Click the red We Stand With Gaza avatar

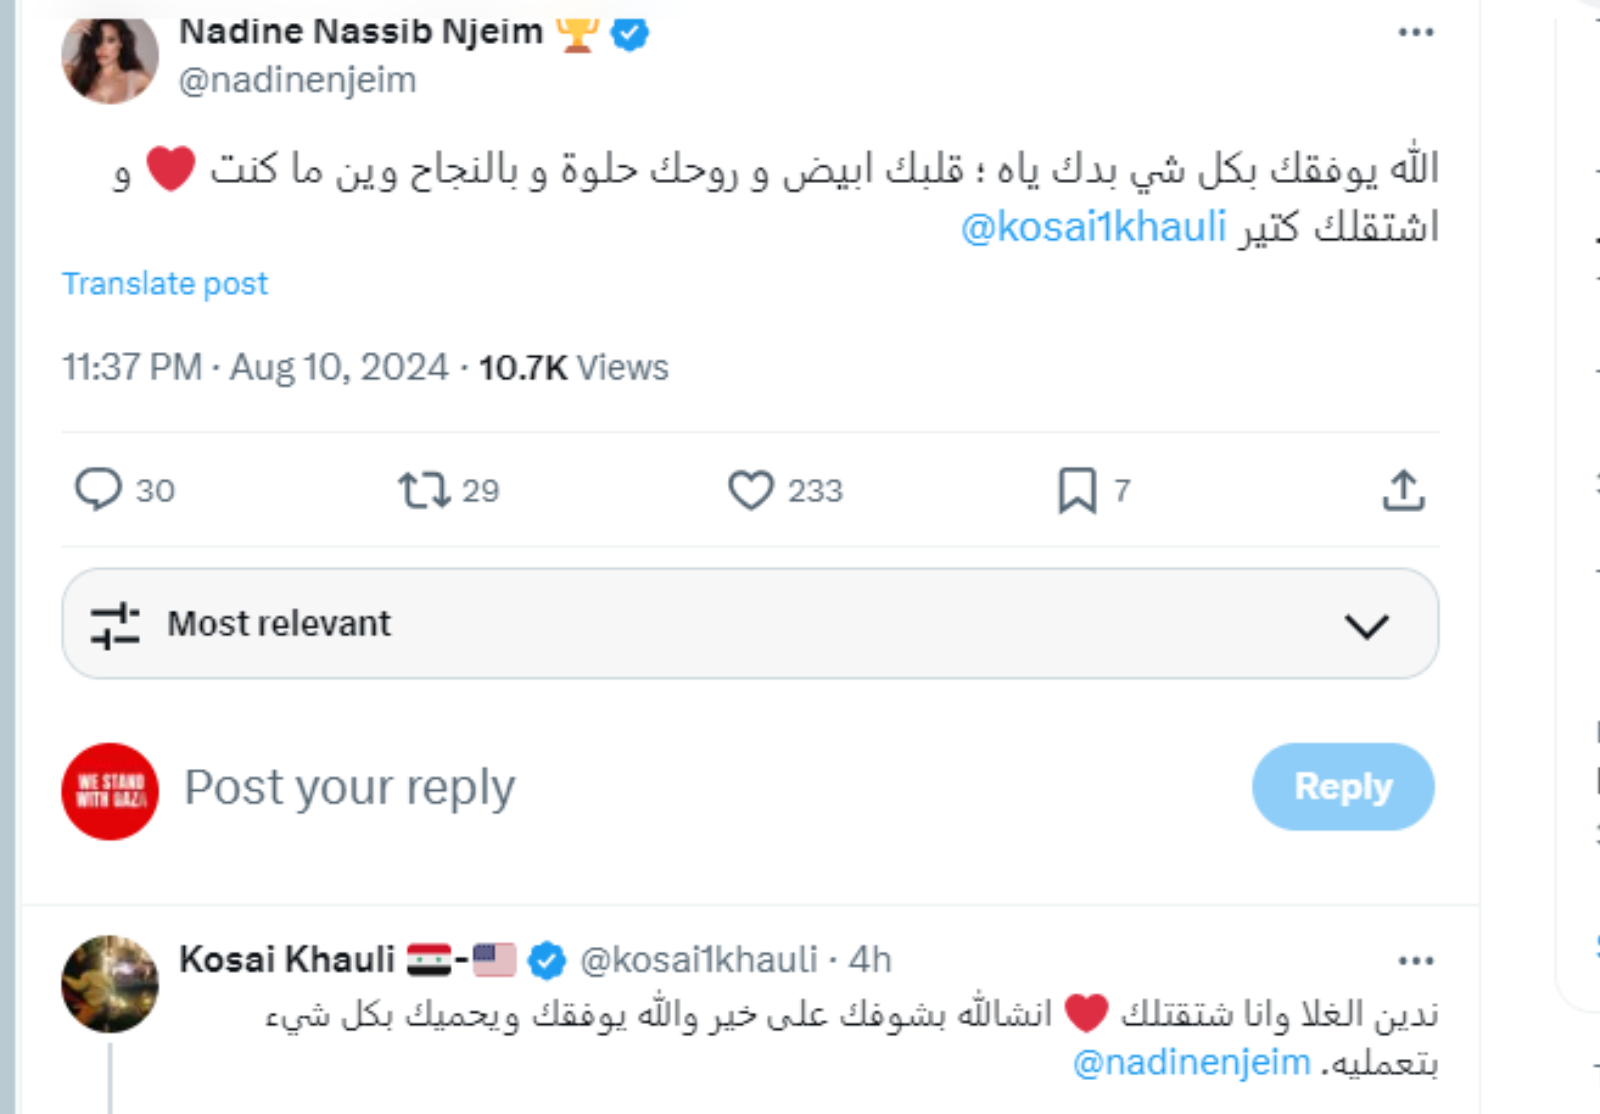pyautogui.click(x=110, y=791)
